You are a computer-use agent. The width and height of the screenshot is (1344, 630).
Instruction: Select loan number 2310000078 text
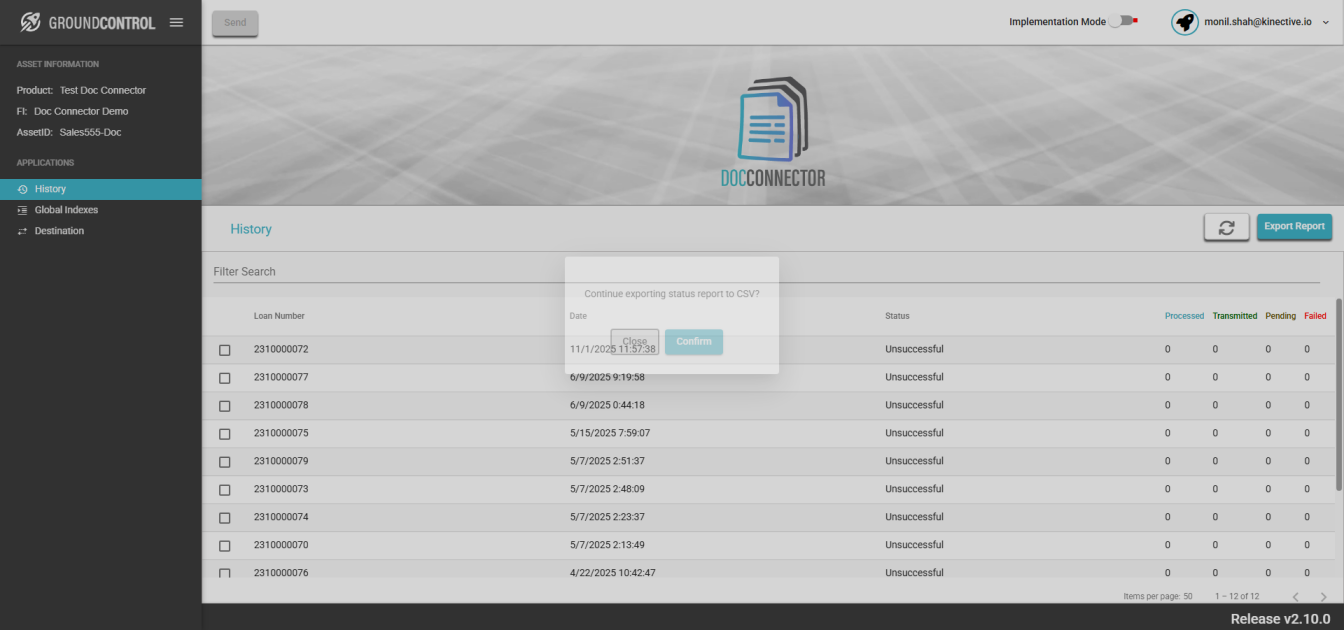[281, 406]
